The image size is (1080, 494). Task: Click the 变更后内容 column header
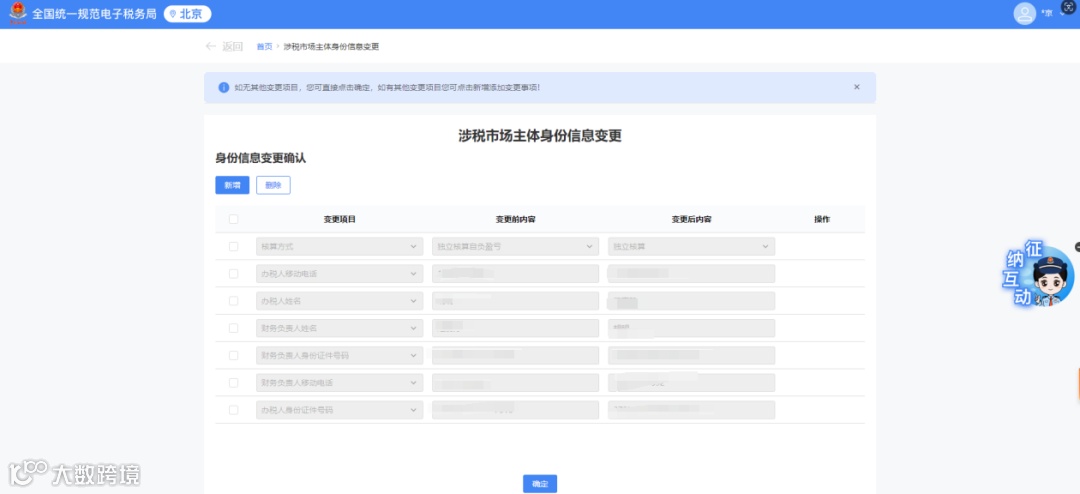(x=692, y=219)
